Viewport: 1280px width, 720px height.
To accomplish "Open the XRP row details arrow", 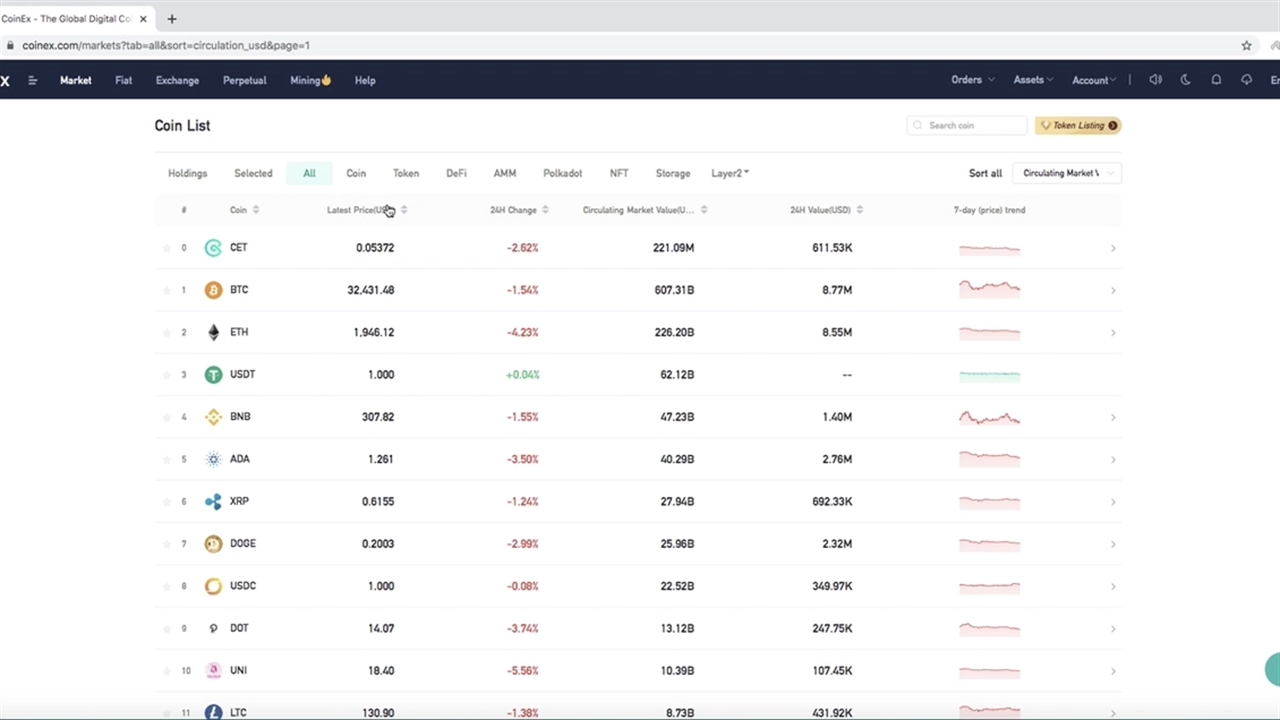I will tap(1113, 502).
